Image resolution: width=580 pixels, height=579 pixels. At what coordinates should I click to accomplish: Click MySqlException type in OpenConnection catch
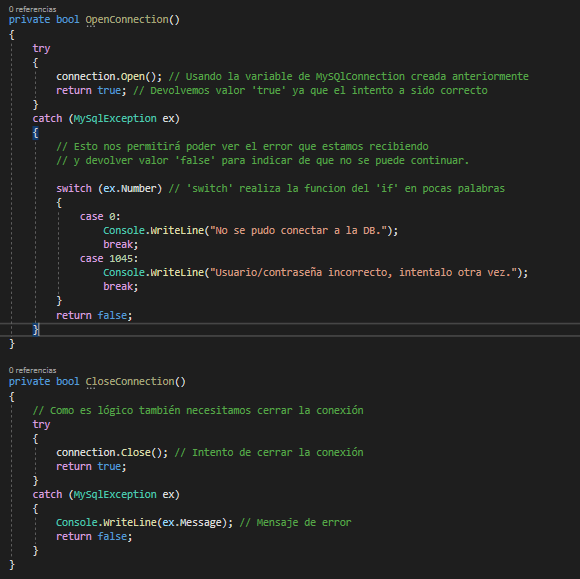click(x=115, y=119)
